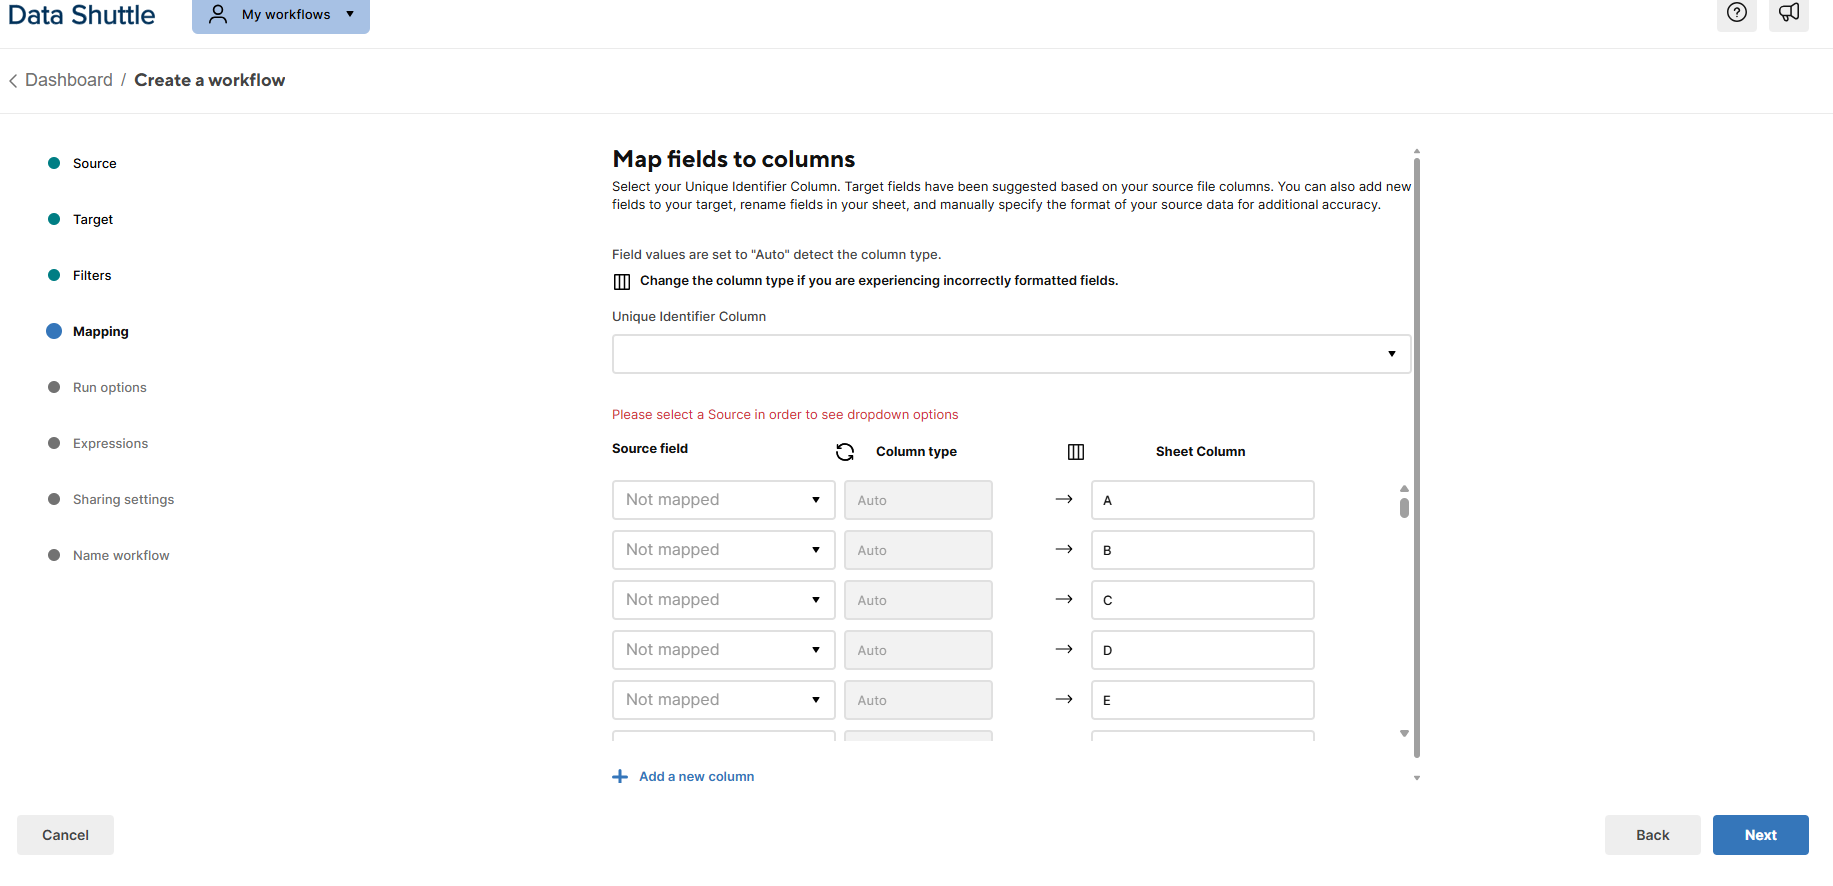Open source field dropdown for column B

coord(723,550)
